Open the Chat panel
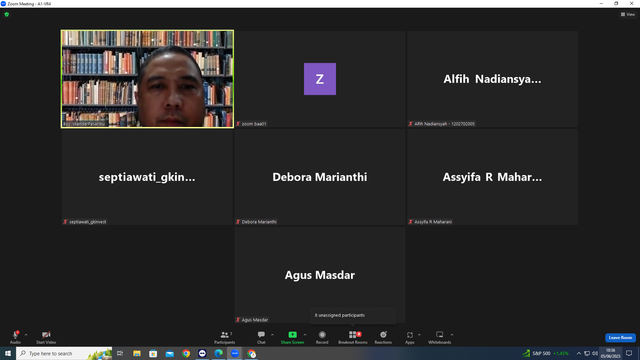The width and height of the screenshot is (640, 360). (261, 337)
